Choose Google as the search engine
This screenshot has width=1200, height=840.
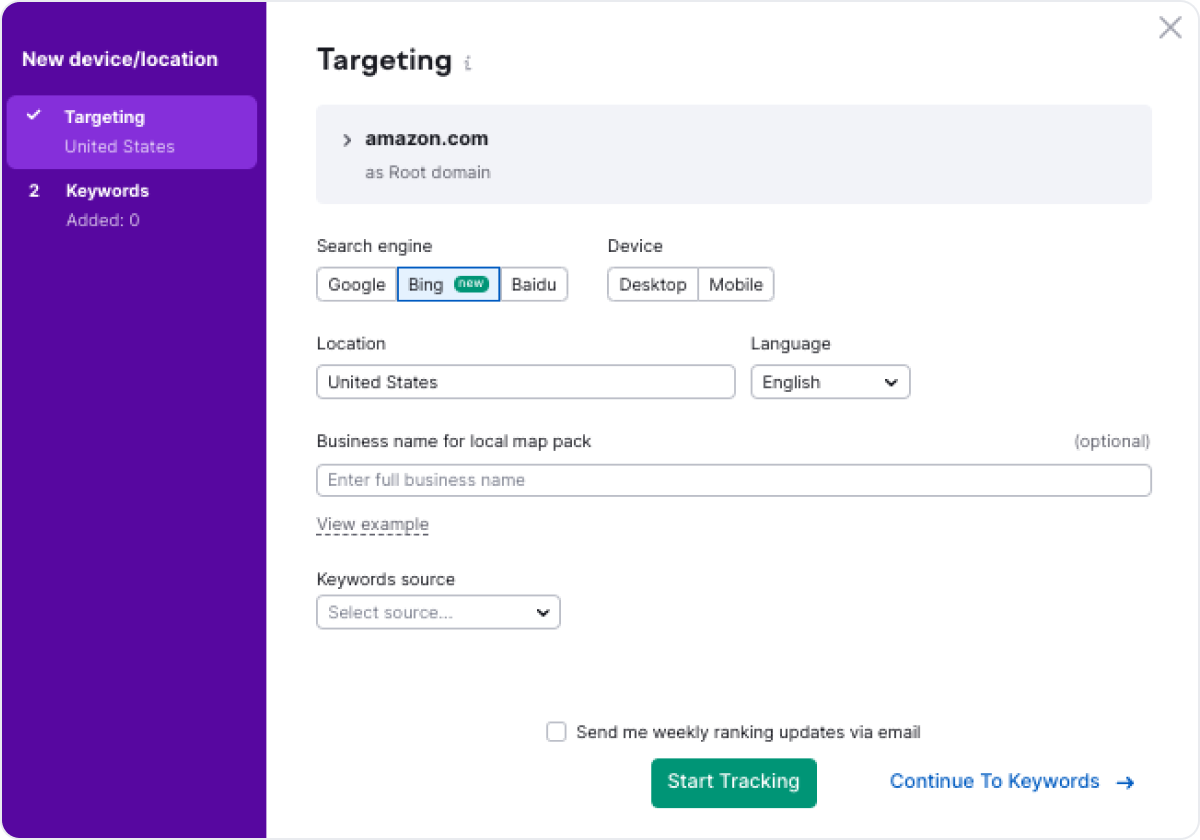(355, 284)
